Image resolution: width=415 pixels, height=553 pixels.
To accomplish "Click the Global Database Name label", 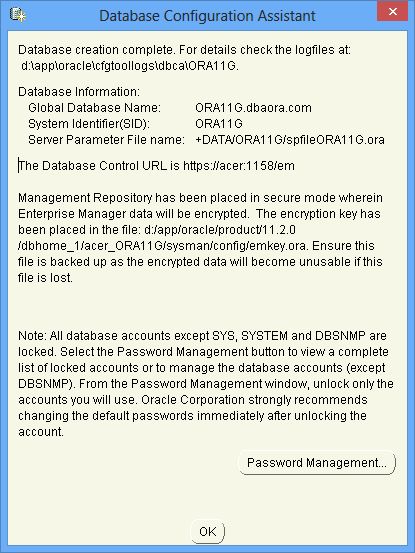I will click(94, 108).
